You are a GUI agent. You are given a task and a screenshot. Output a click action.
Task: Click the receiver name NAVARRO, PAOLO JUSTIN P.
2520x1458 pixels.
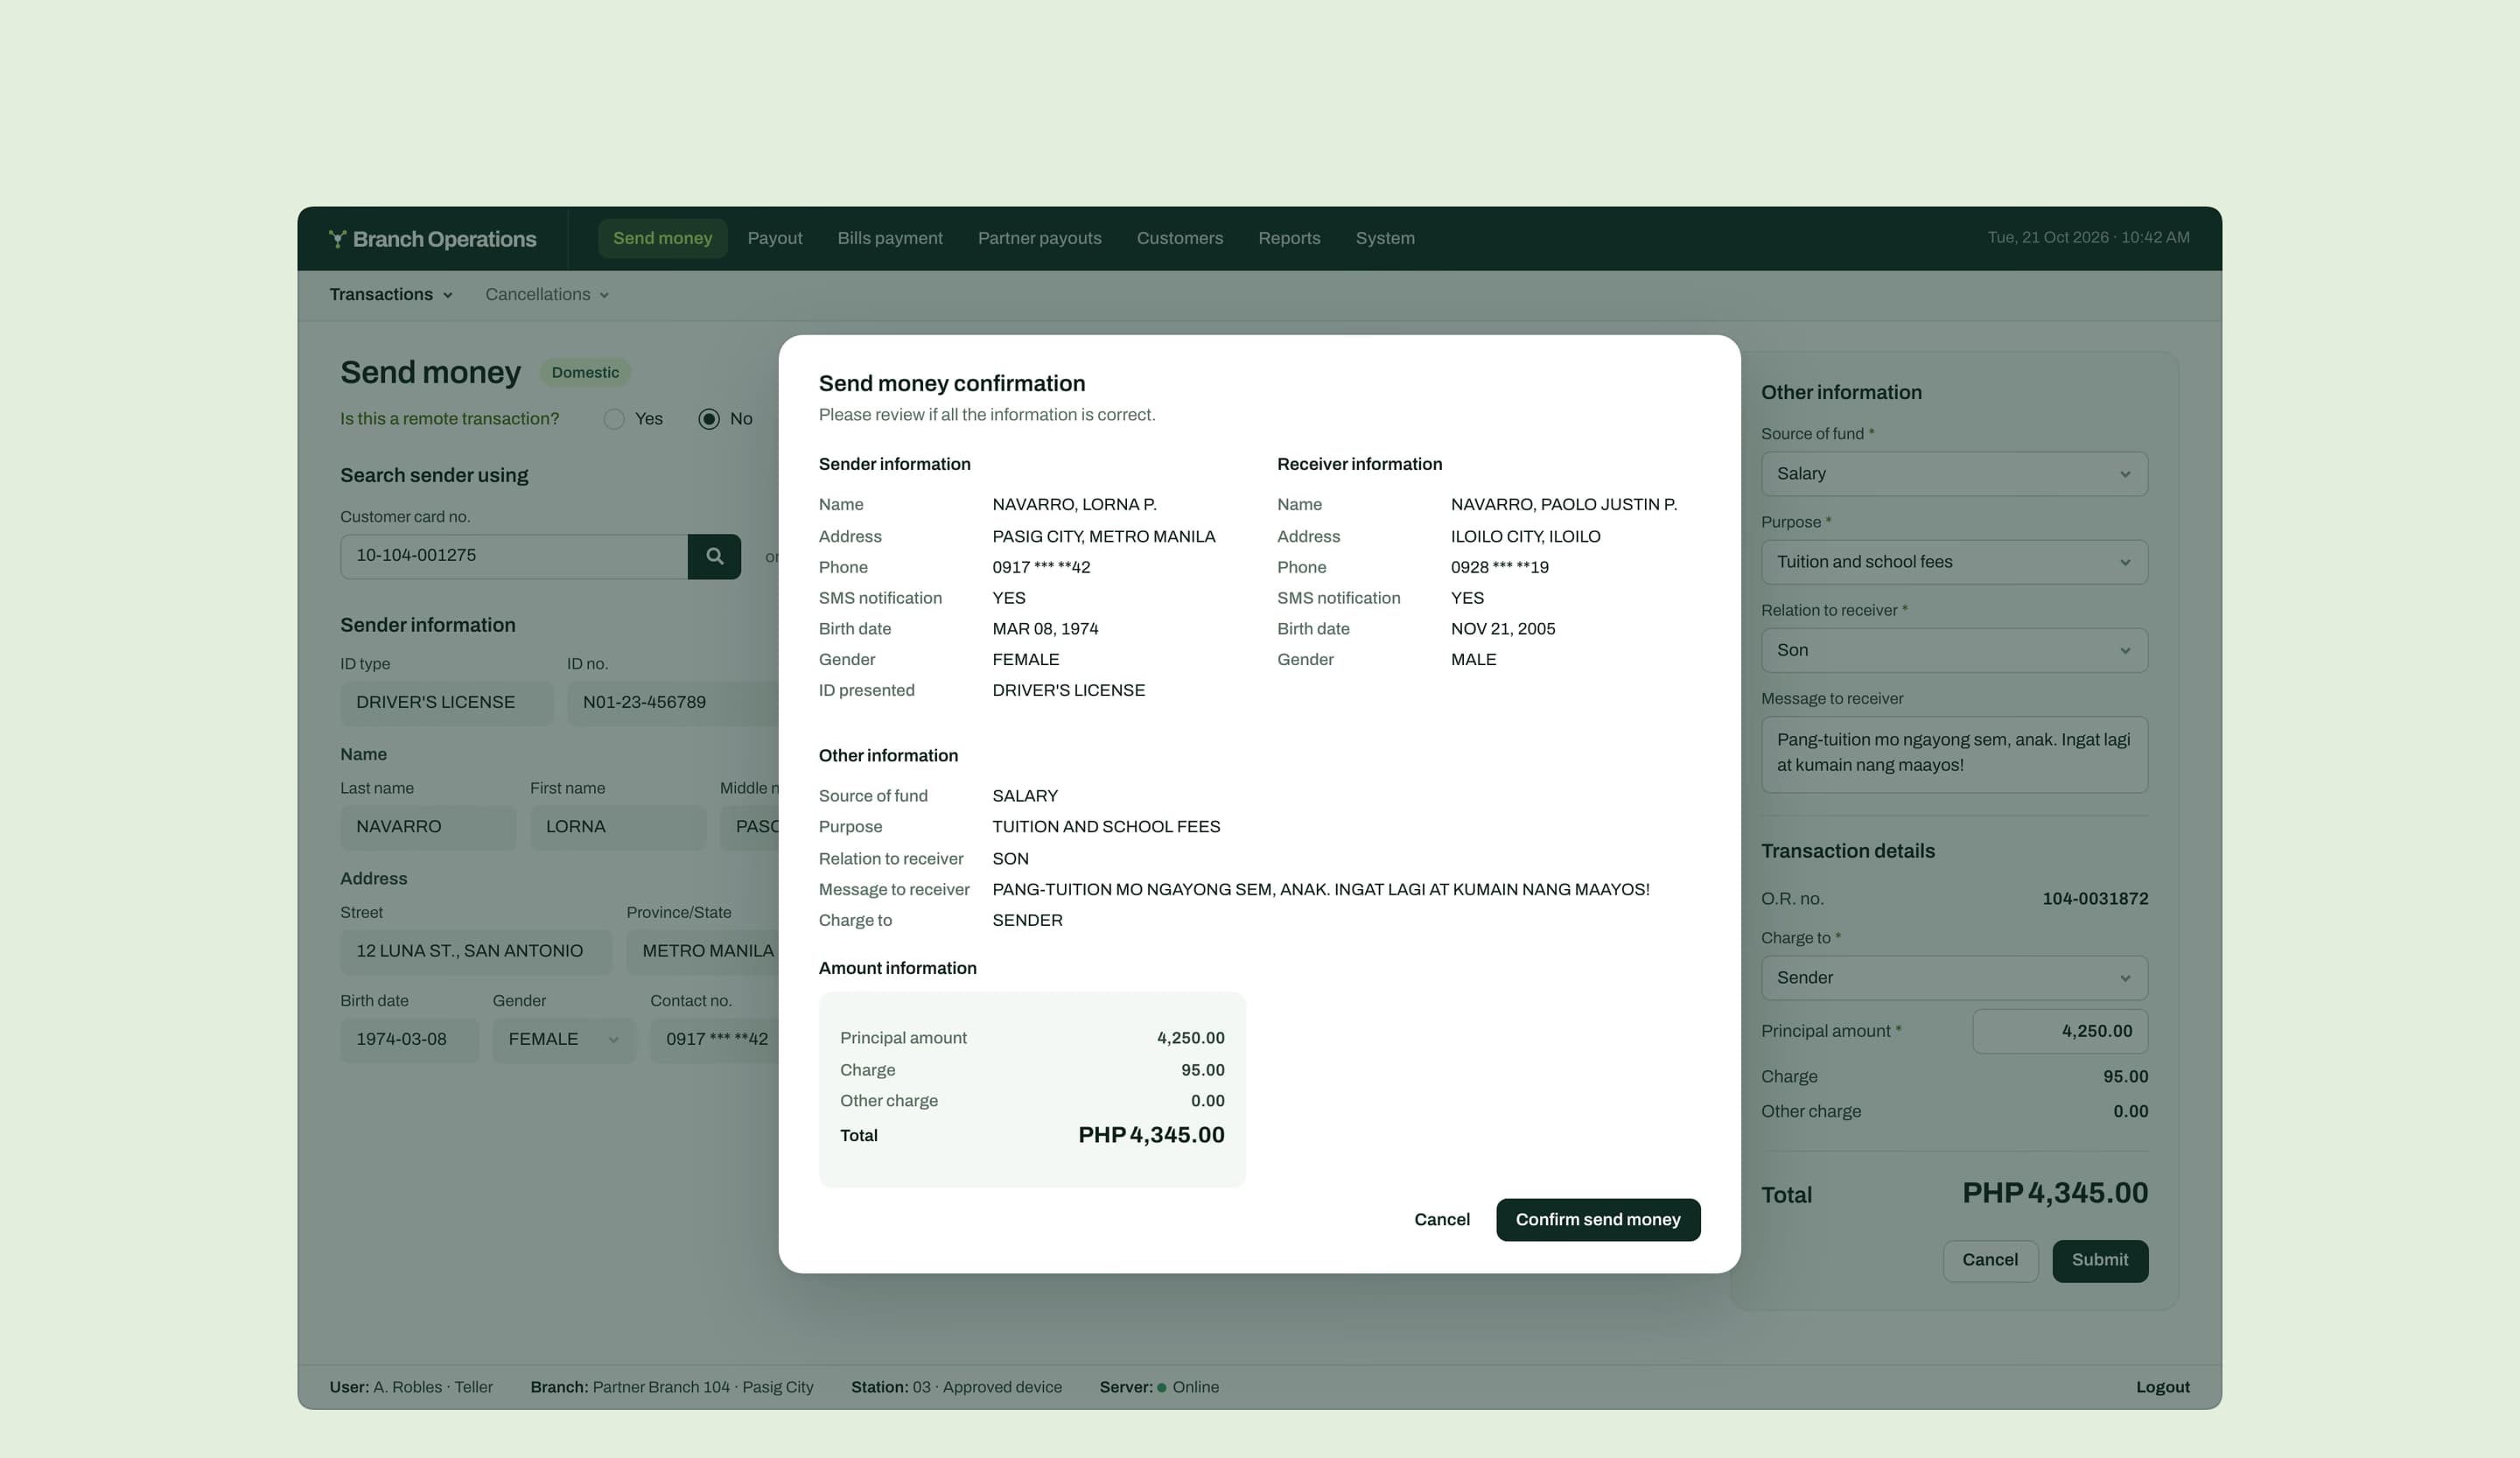tap(1564, 505)
